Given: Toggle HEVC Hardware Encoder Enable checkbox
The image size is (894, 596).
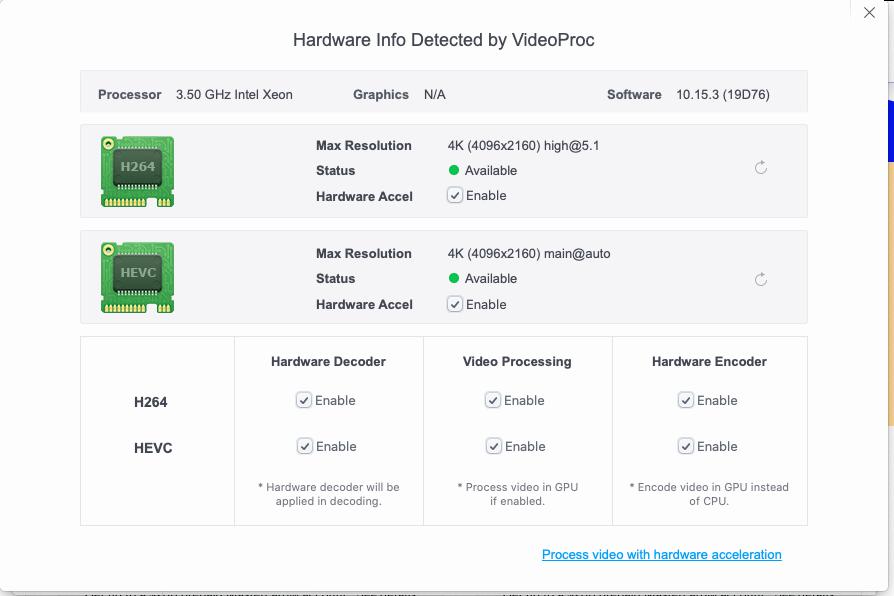Looking at the screenshot, I should (686, 447).
